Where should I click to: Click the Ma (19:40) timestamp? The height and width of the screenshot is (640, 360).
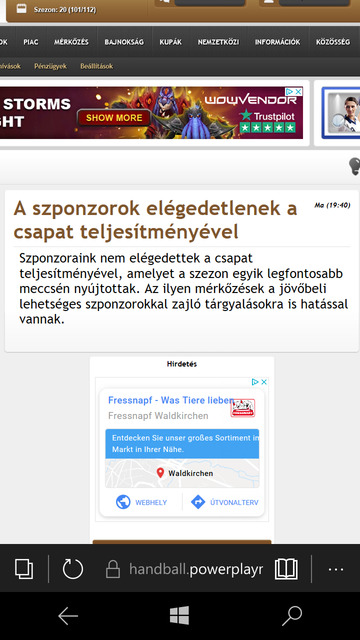point(332,205)
